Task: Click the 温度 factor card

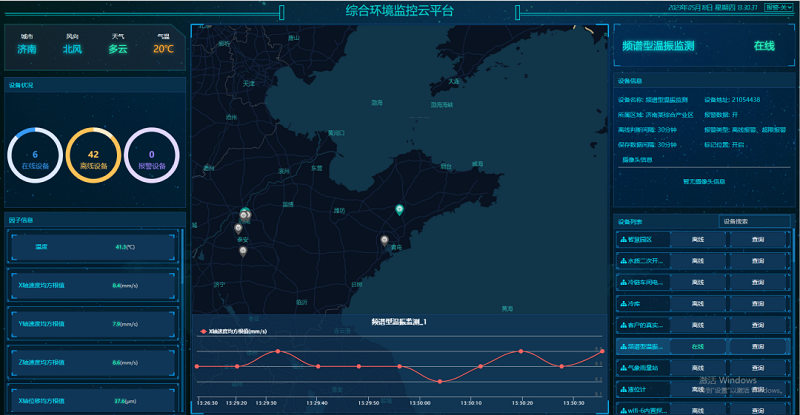Action: click(93, 246)
